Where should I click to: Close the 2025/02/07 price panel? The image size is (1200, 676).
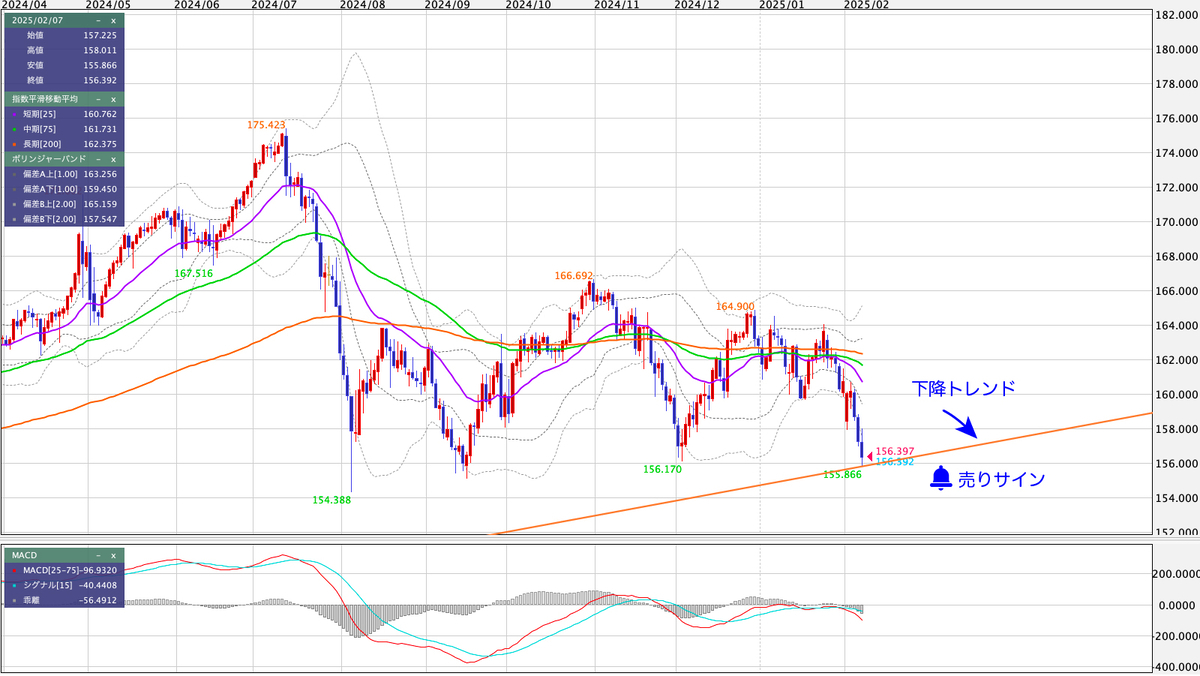tap(113, 20)
